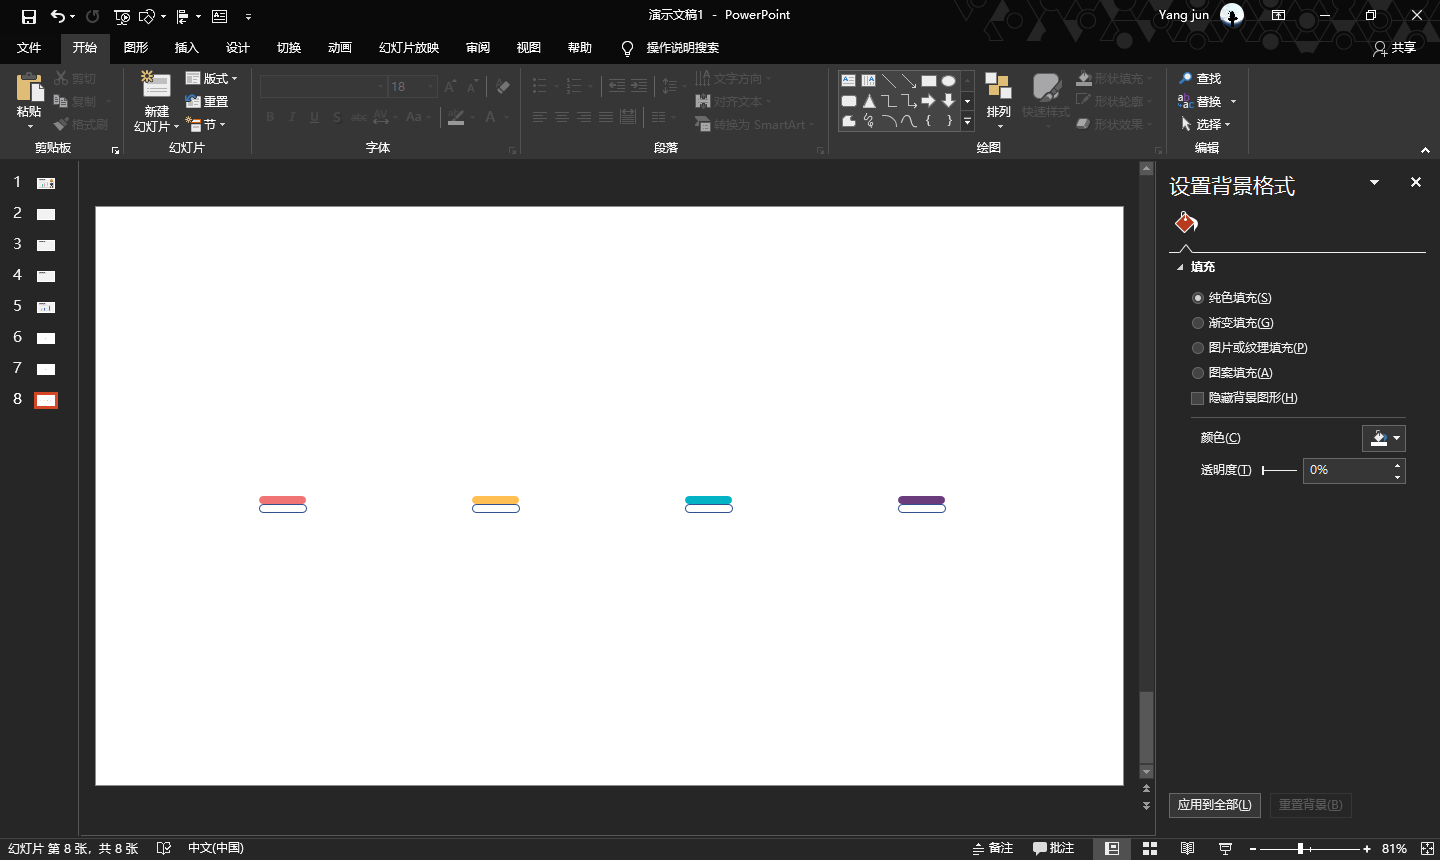Toggle 隐藏背景图形 checkbox
Screen dimensions: 1440x860
coord(1197,398)
